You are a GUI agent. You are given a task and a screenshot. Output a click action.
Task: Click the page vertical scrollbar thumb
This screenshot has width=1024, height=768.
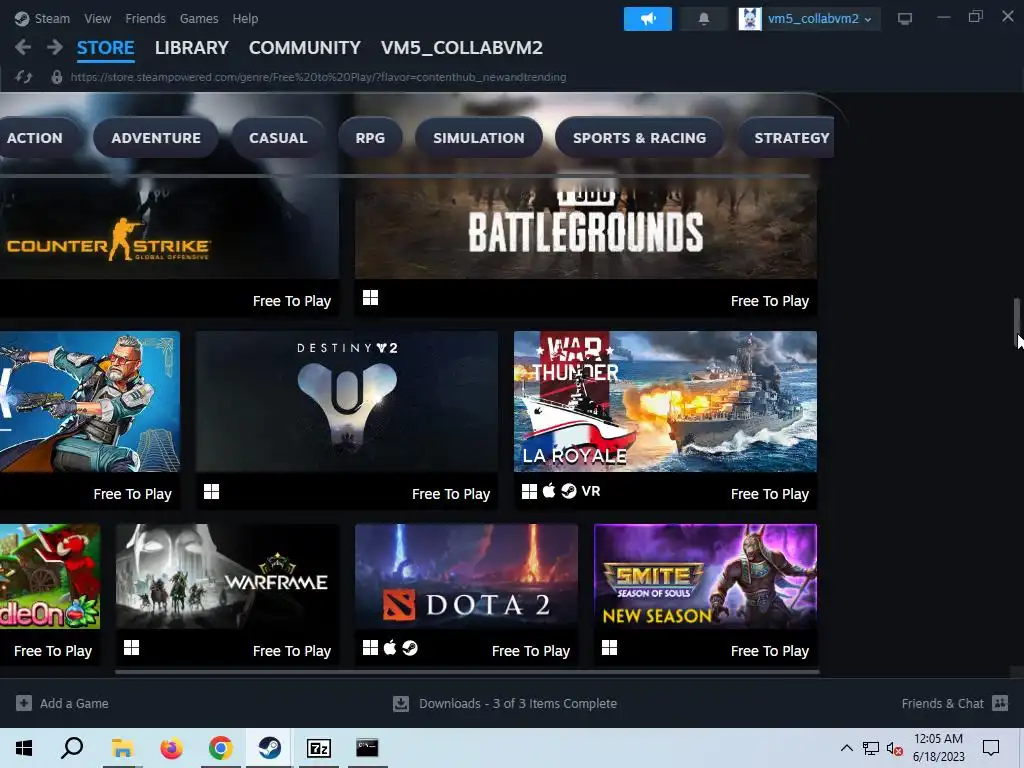pyautogui.click(x=1016, y=323)
